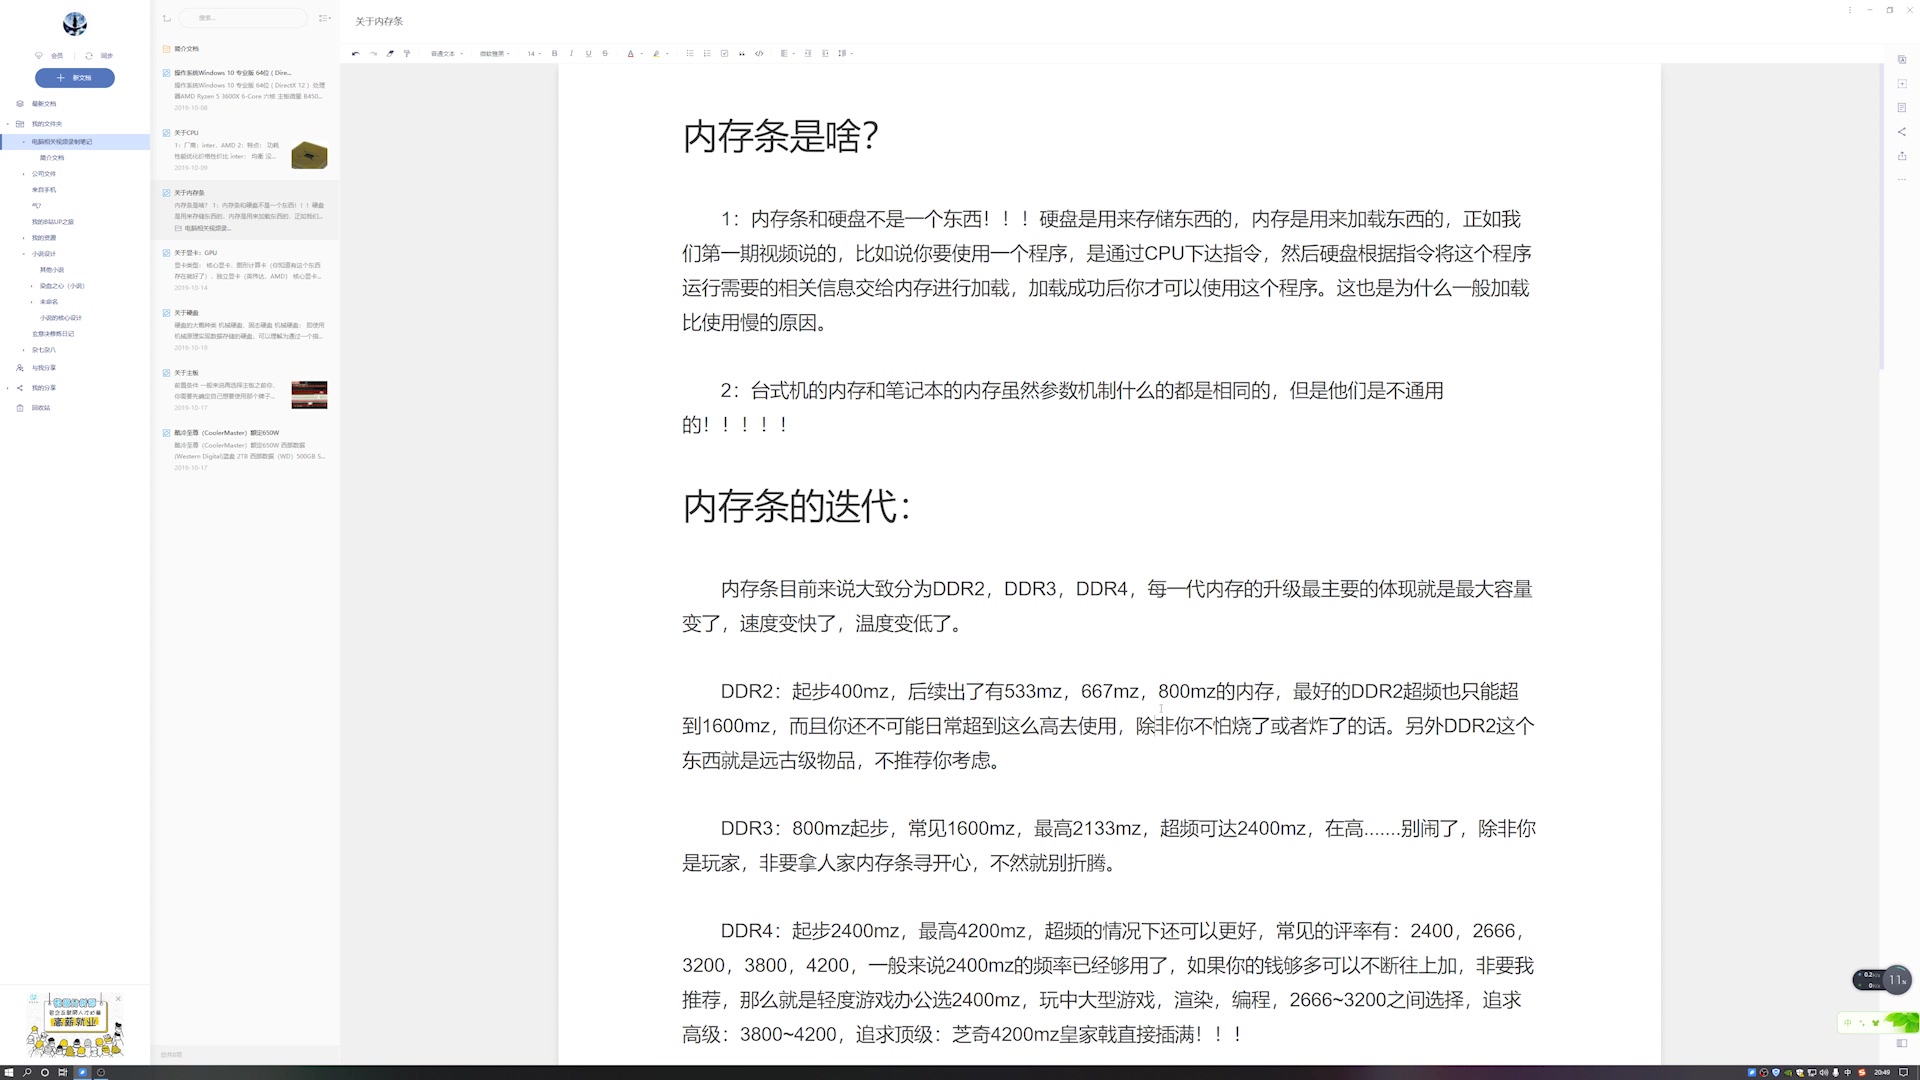Open the share panel on the right sidebar
Viewport: 1920px width, 1080px height.
[1901, 131]
